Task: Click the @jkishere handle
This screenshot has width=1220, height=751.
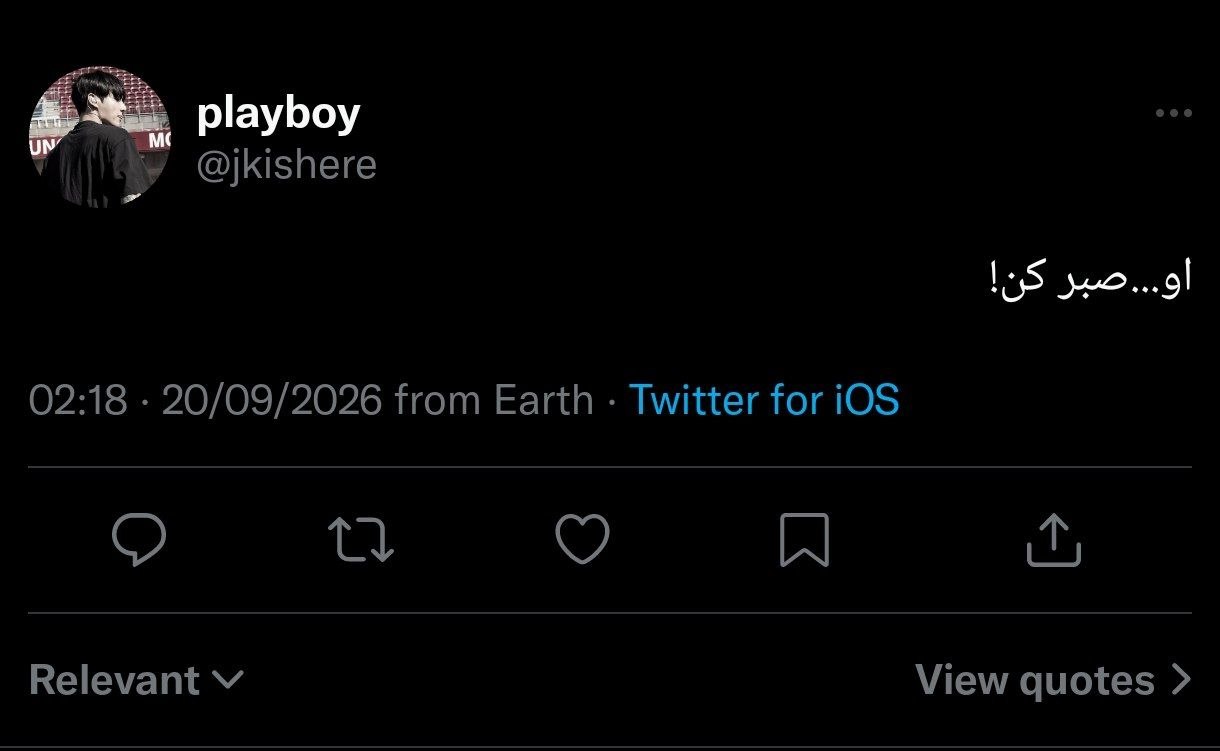Action: pos(287,164)
